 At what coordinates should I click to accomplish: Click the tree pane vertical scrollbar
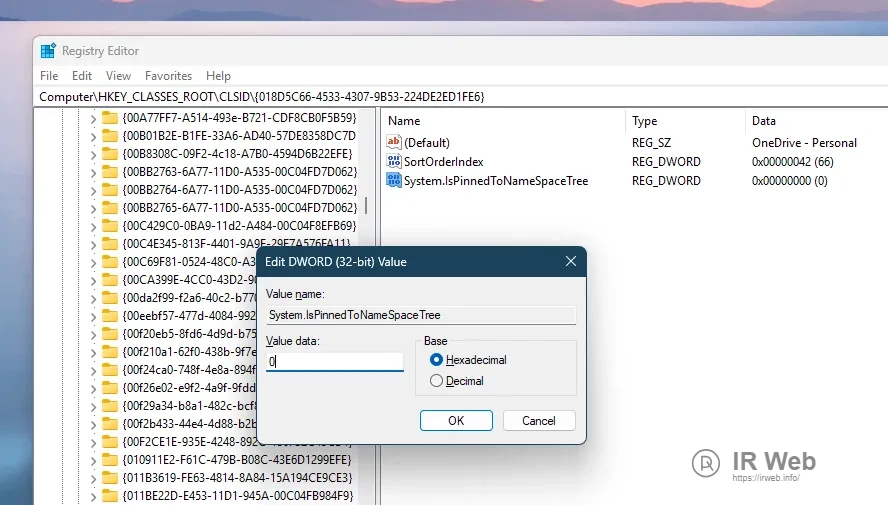pos(366,300)
